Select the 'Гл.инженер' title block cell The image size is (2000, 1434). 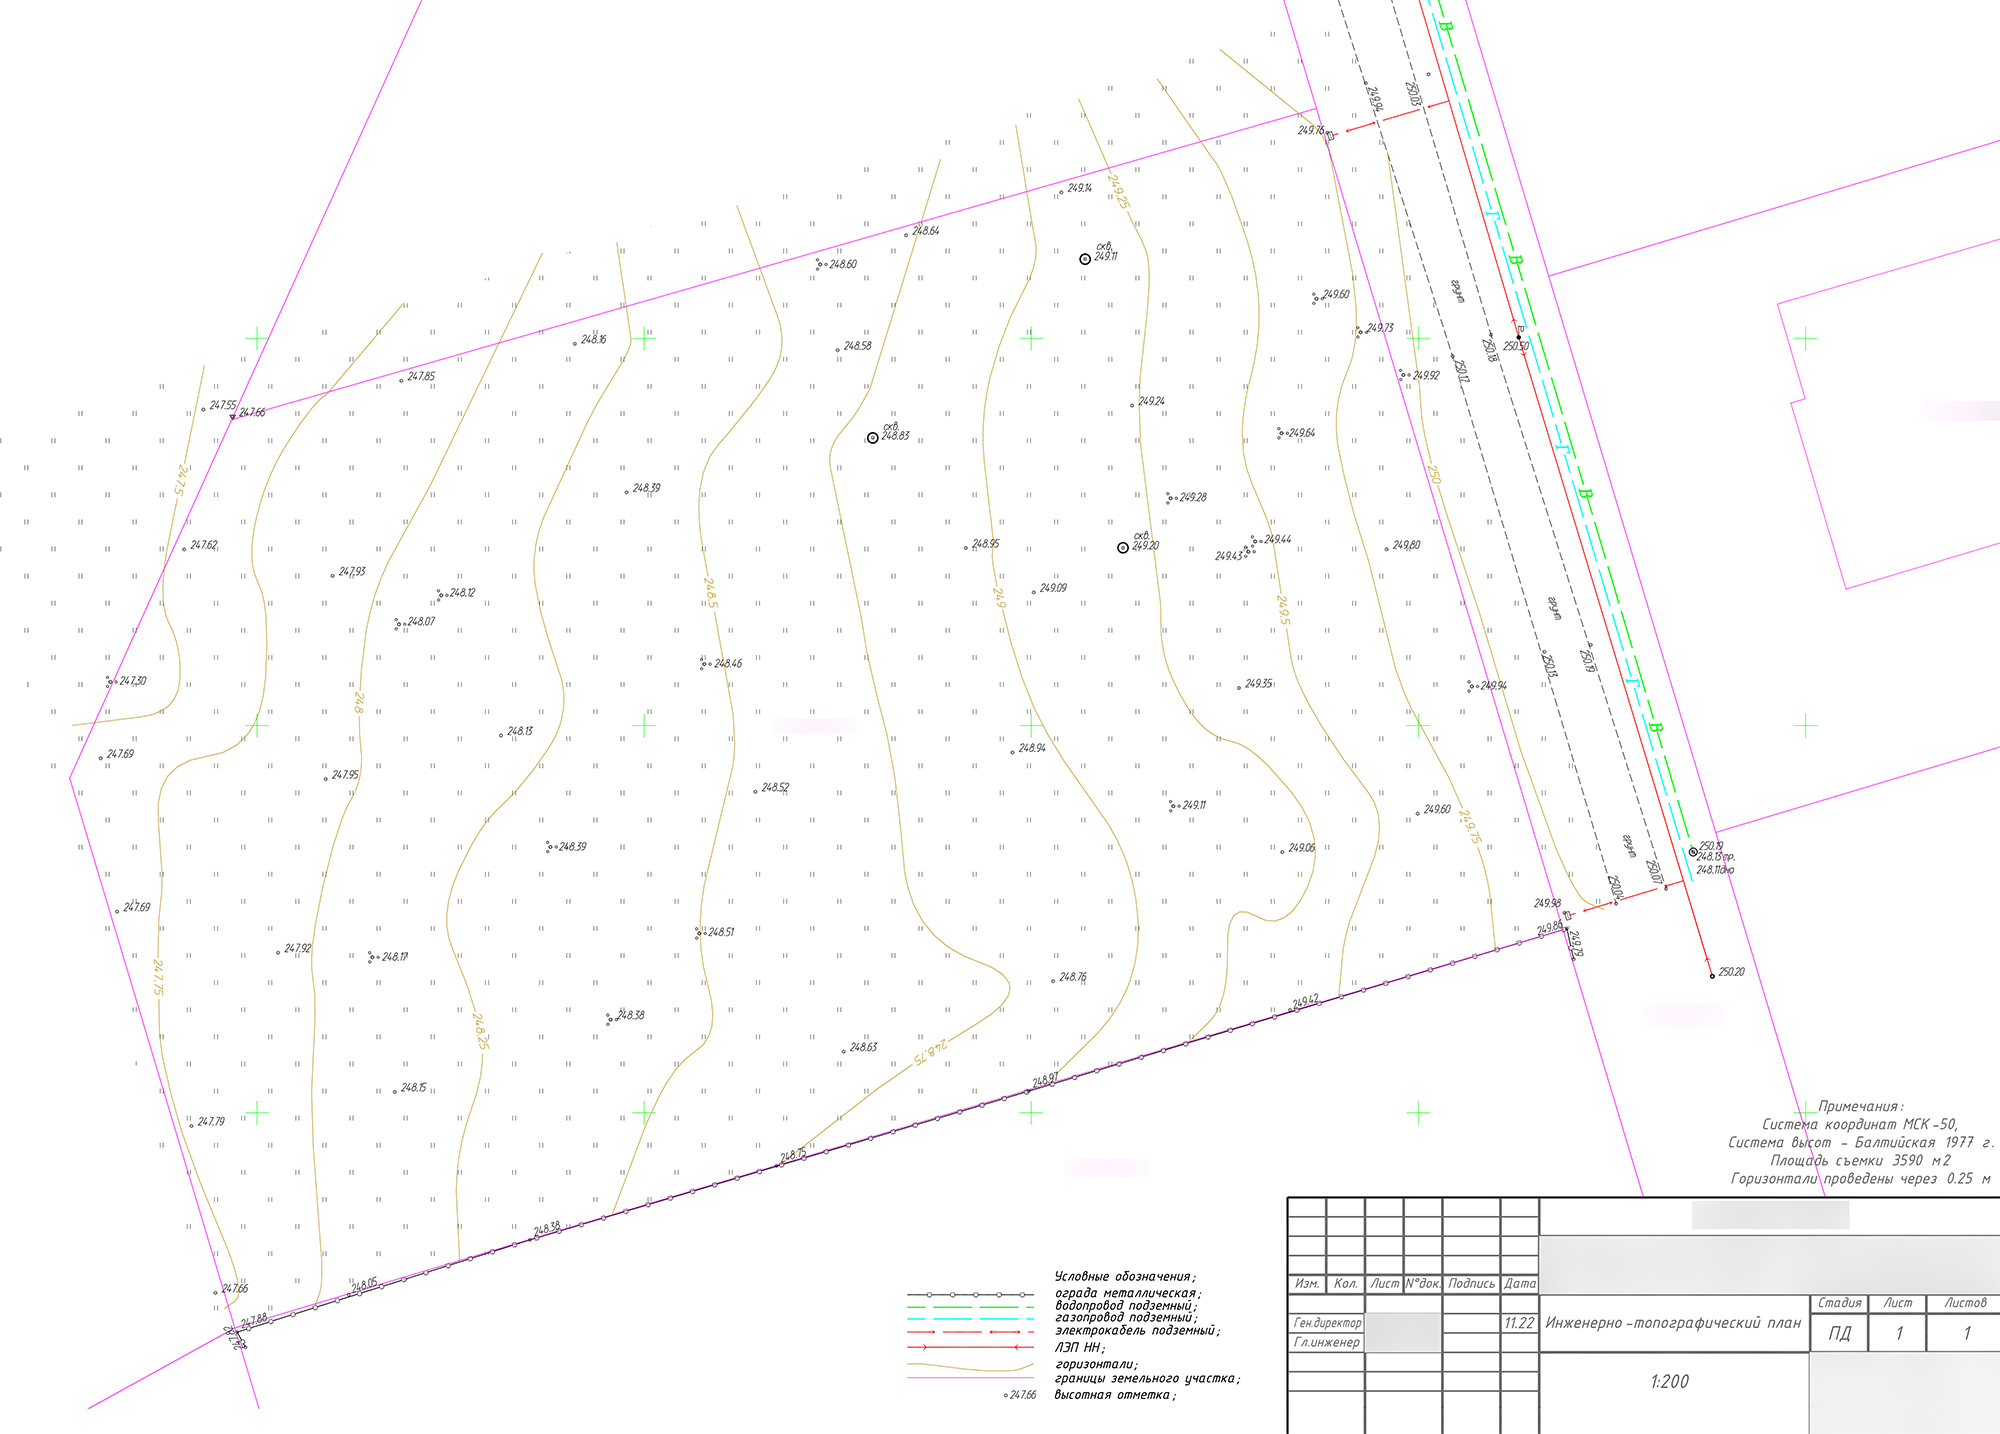tap(1326, 1343)
